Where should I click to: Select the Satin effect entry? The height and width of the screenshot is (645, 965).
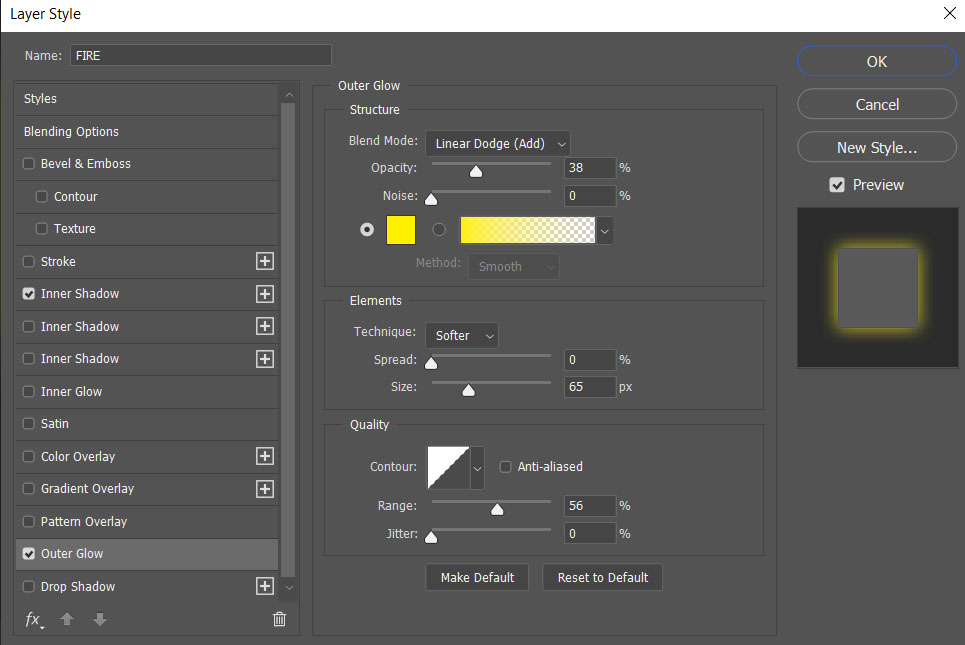[x=55, y=424]
